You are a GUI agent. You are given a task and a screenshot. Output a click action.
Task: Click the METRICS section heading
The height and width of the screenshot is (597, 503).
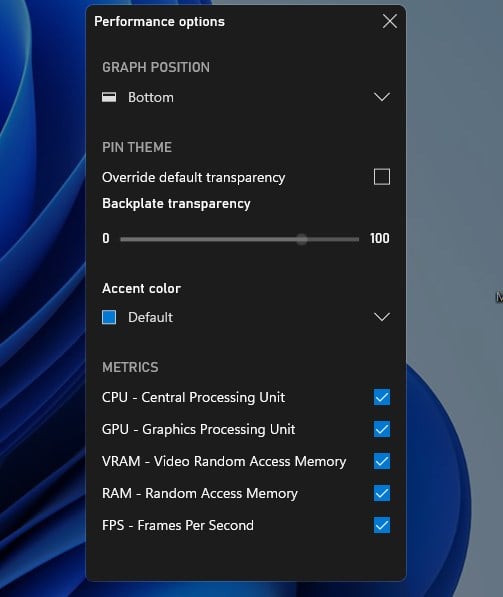130,367
